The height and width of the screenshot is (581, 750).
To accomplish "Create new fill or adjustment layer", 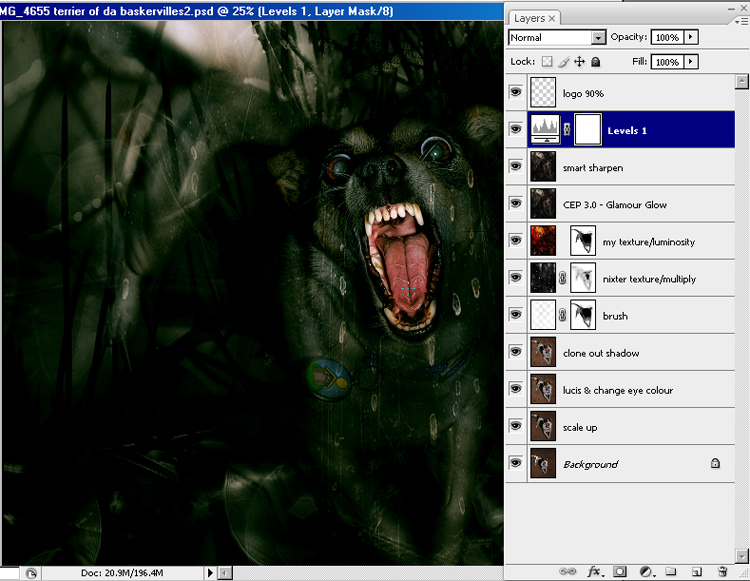I will (647, 571).
